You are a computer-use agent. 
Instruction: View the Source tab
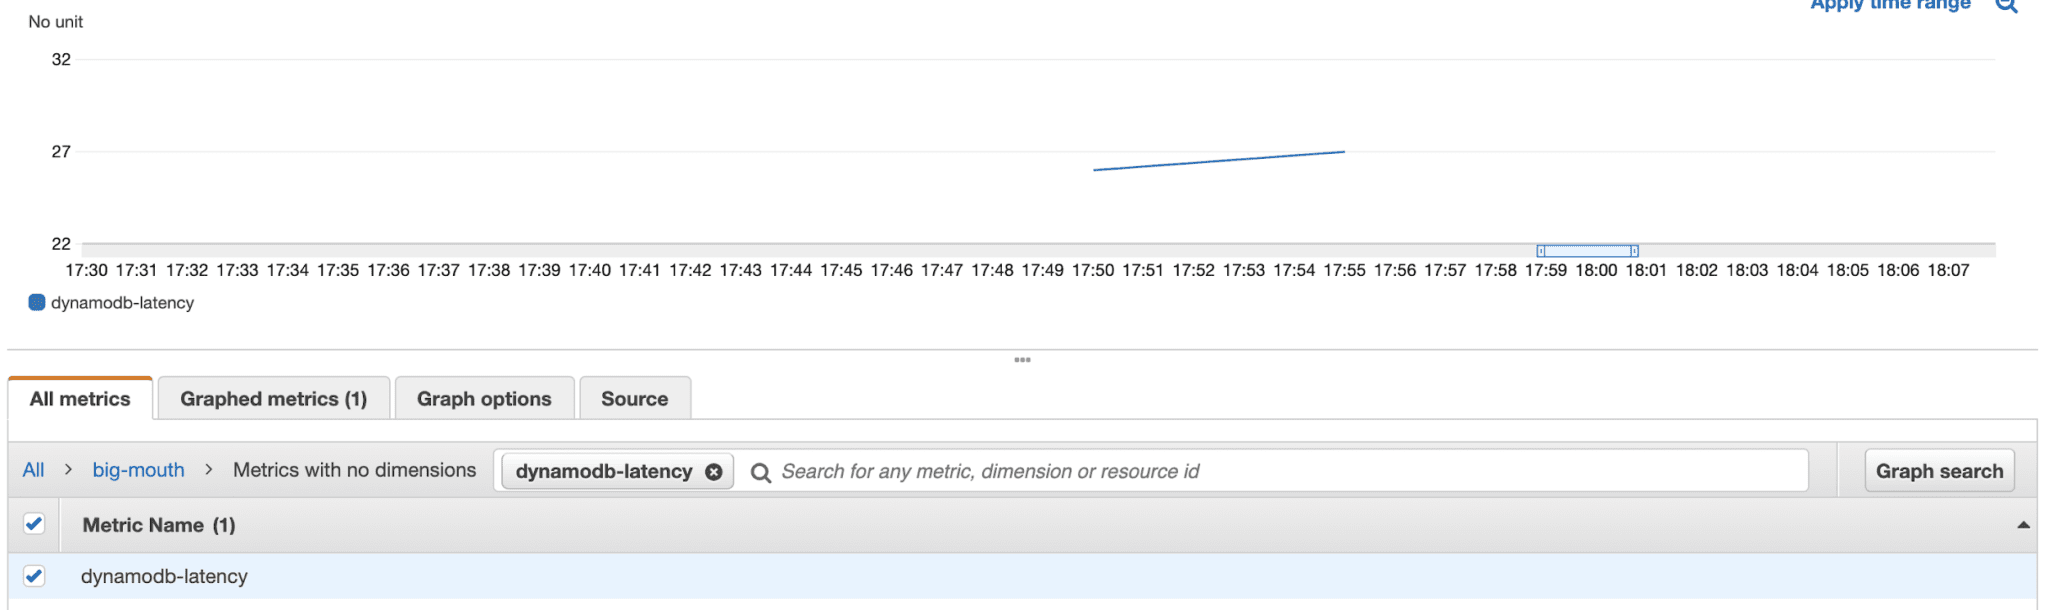[x=634, y=398]
